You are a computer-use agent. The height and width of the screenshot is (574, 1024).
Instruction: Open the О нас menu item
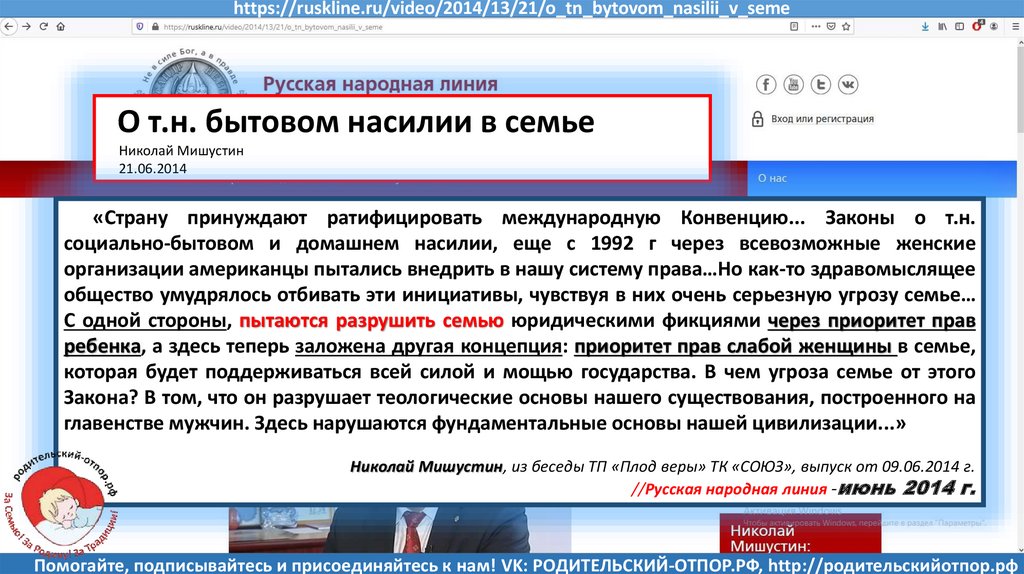point(772,178)
